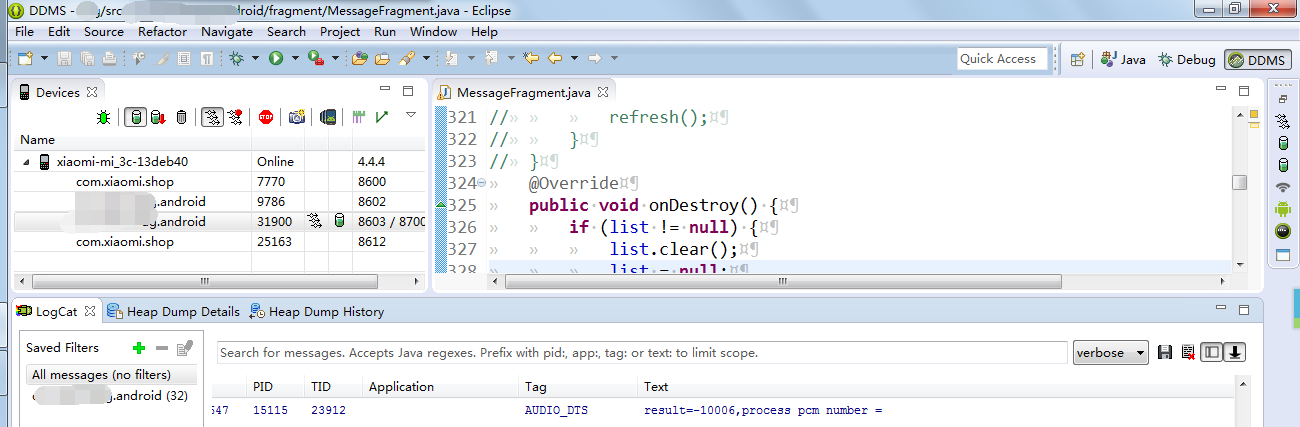Image resolution: width=1300 pixels, height=427 pixels.
Task: Open the Search dropdown arrow in toolbar
Action: [424, 59]
